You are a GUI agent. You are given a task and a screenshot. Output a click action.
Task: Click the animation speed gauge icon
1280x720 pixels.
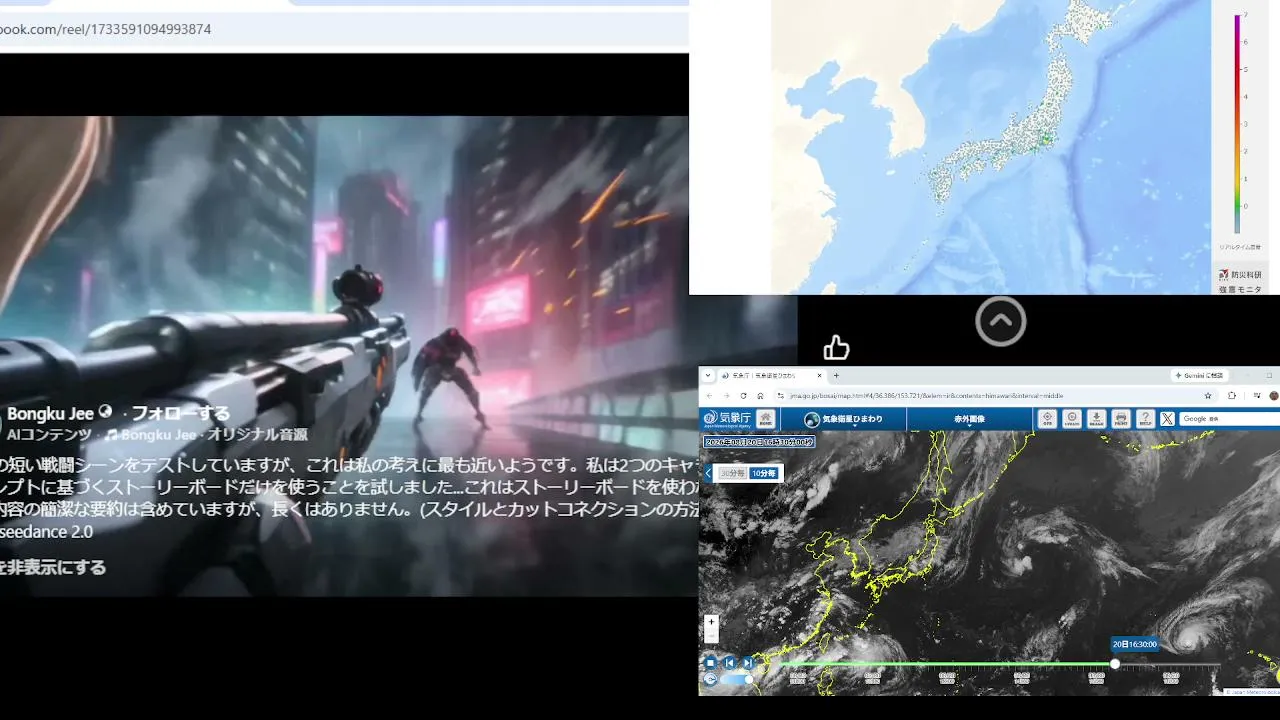point(710,679)
